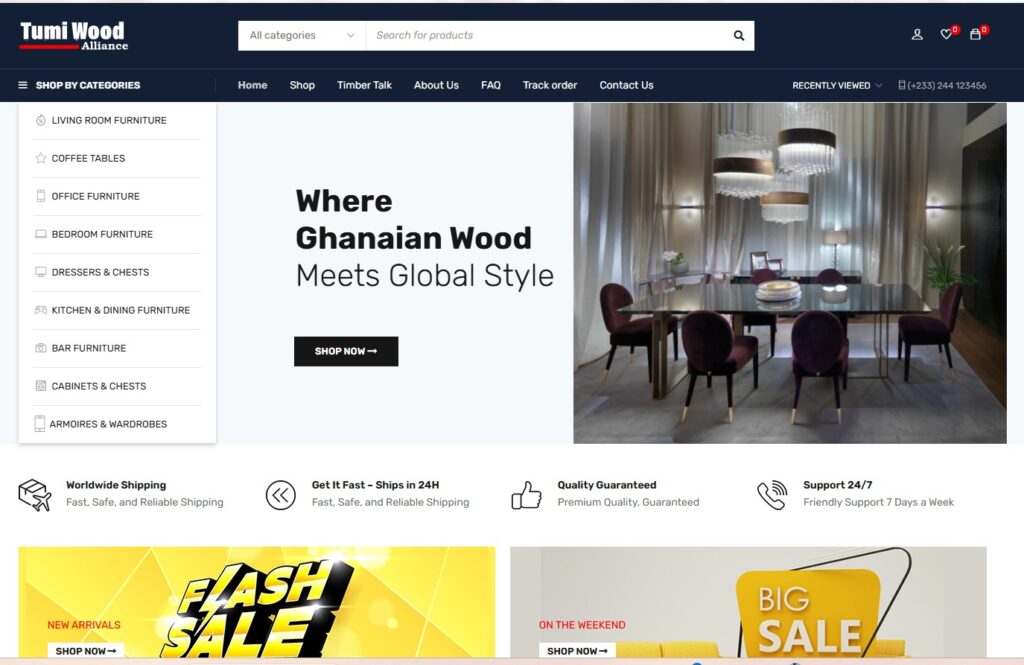Expand the All categories dropdown
The image size is (1024, 665).
tap(302, 35)
